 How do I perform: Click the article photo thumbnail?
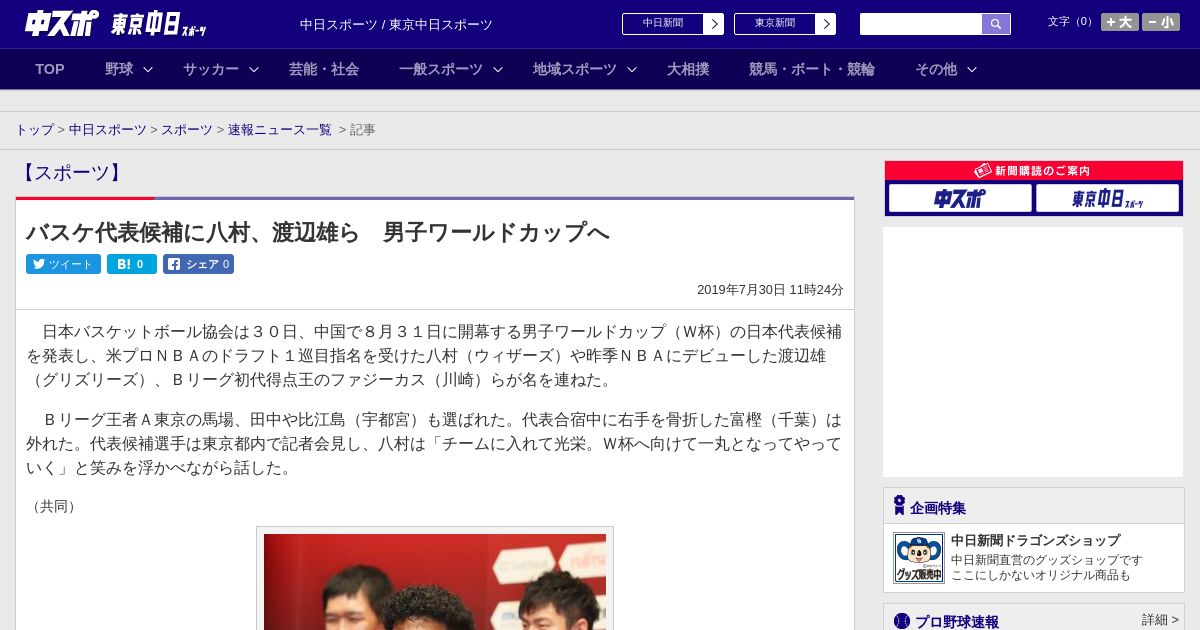coord(435,581)
